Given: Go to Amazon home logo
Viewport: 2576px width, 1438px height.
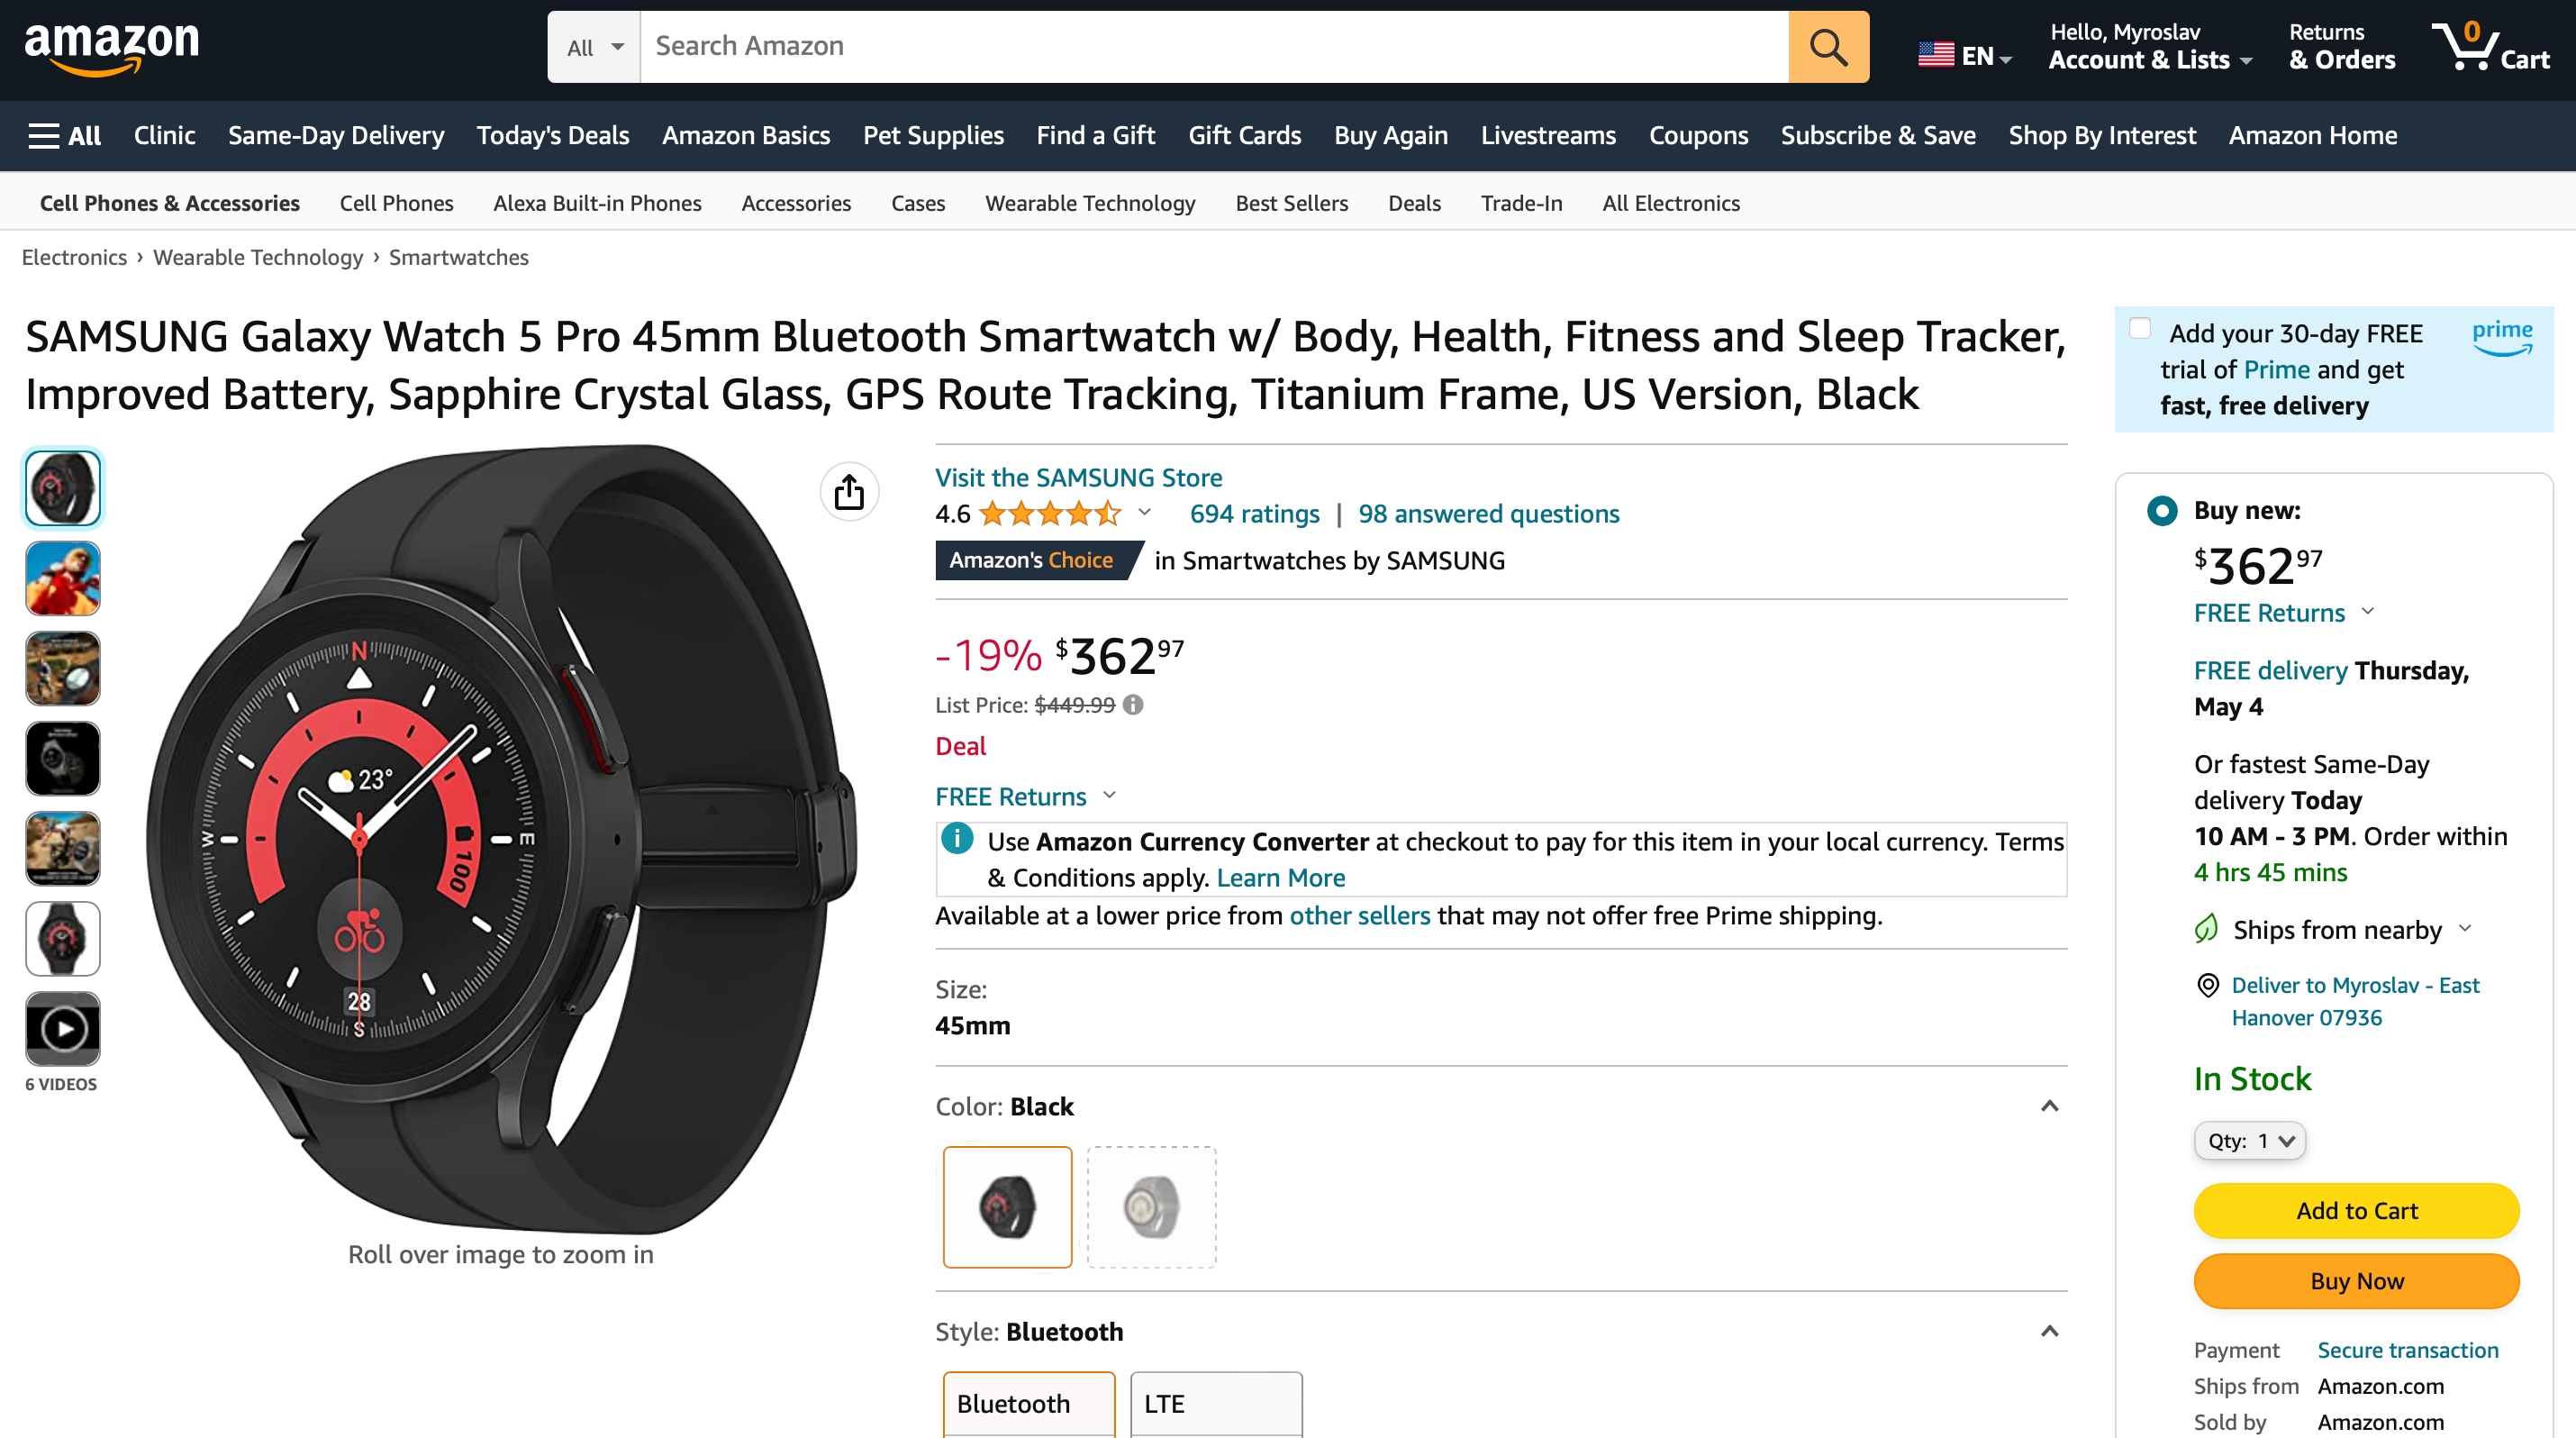Looking at the screenshot, I should (x=112, y=47).
